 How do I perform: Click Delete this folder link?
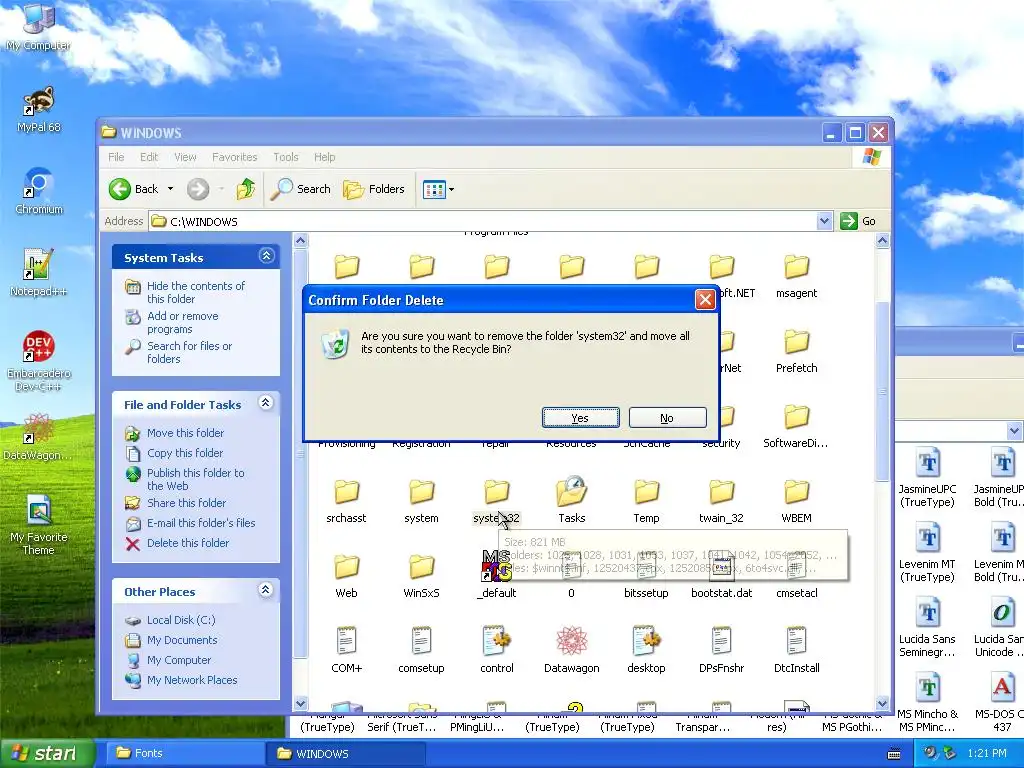click(187, 543)
